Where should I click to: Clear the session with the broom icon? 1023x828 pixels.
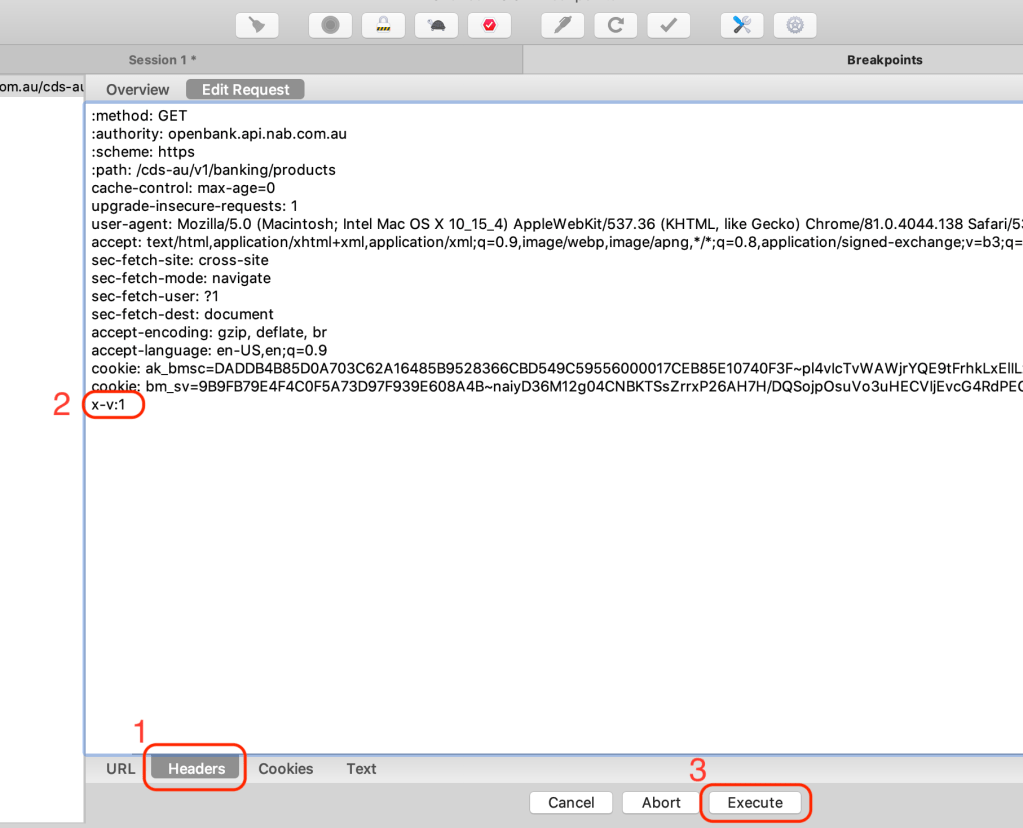[257, 25]
